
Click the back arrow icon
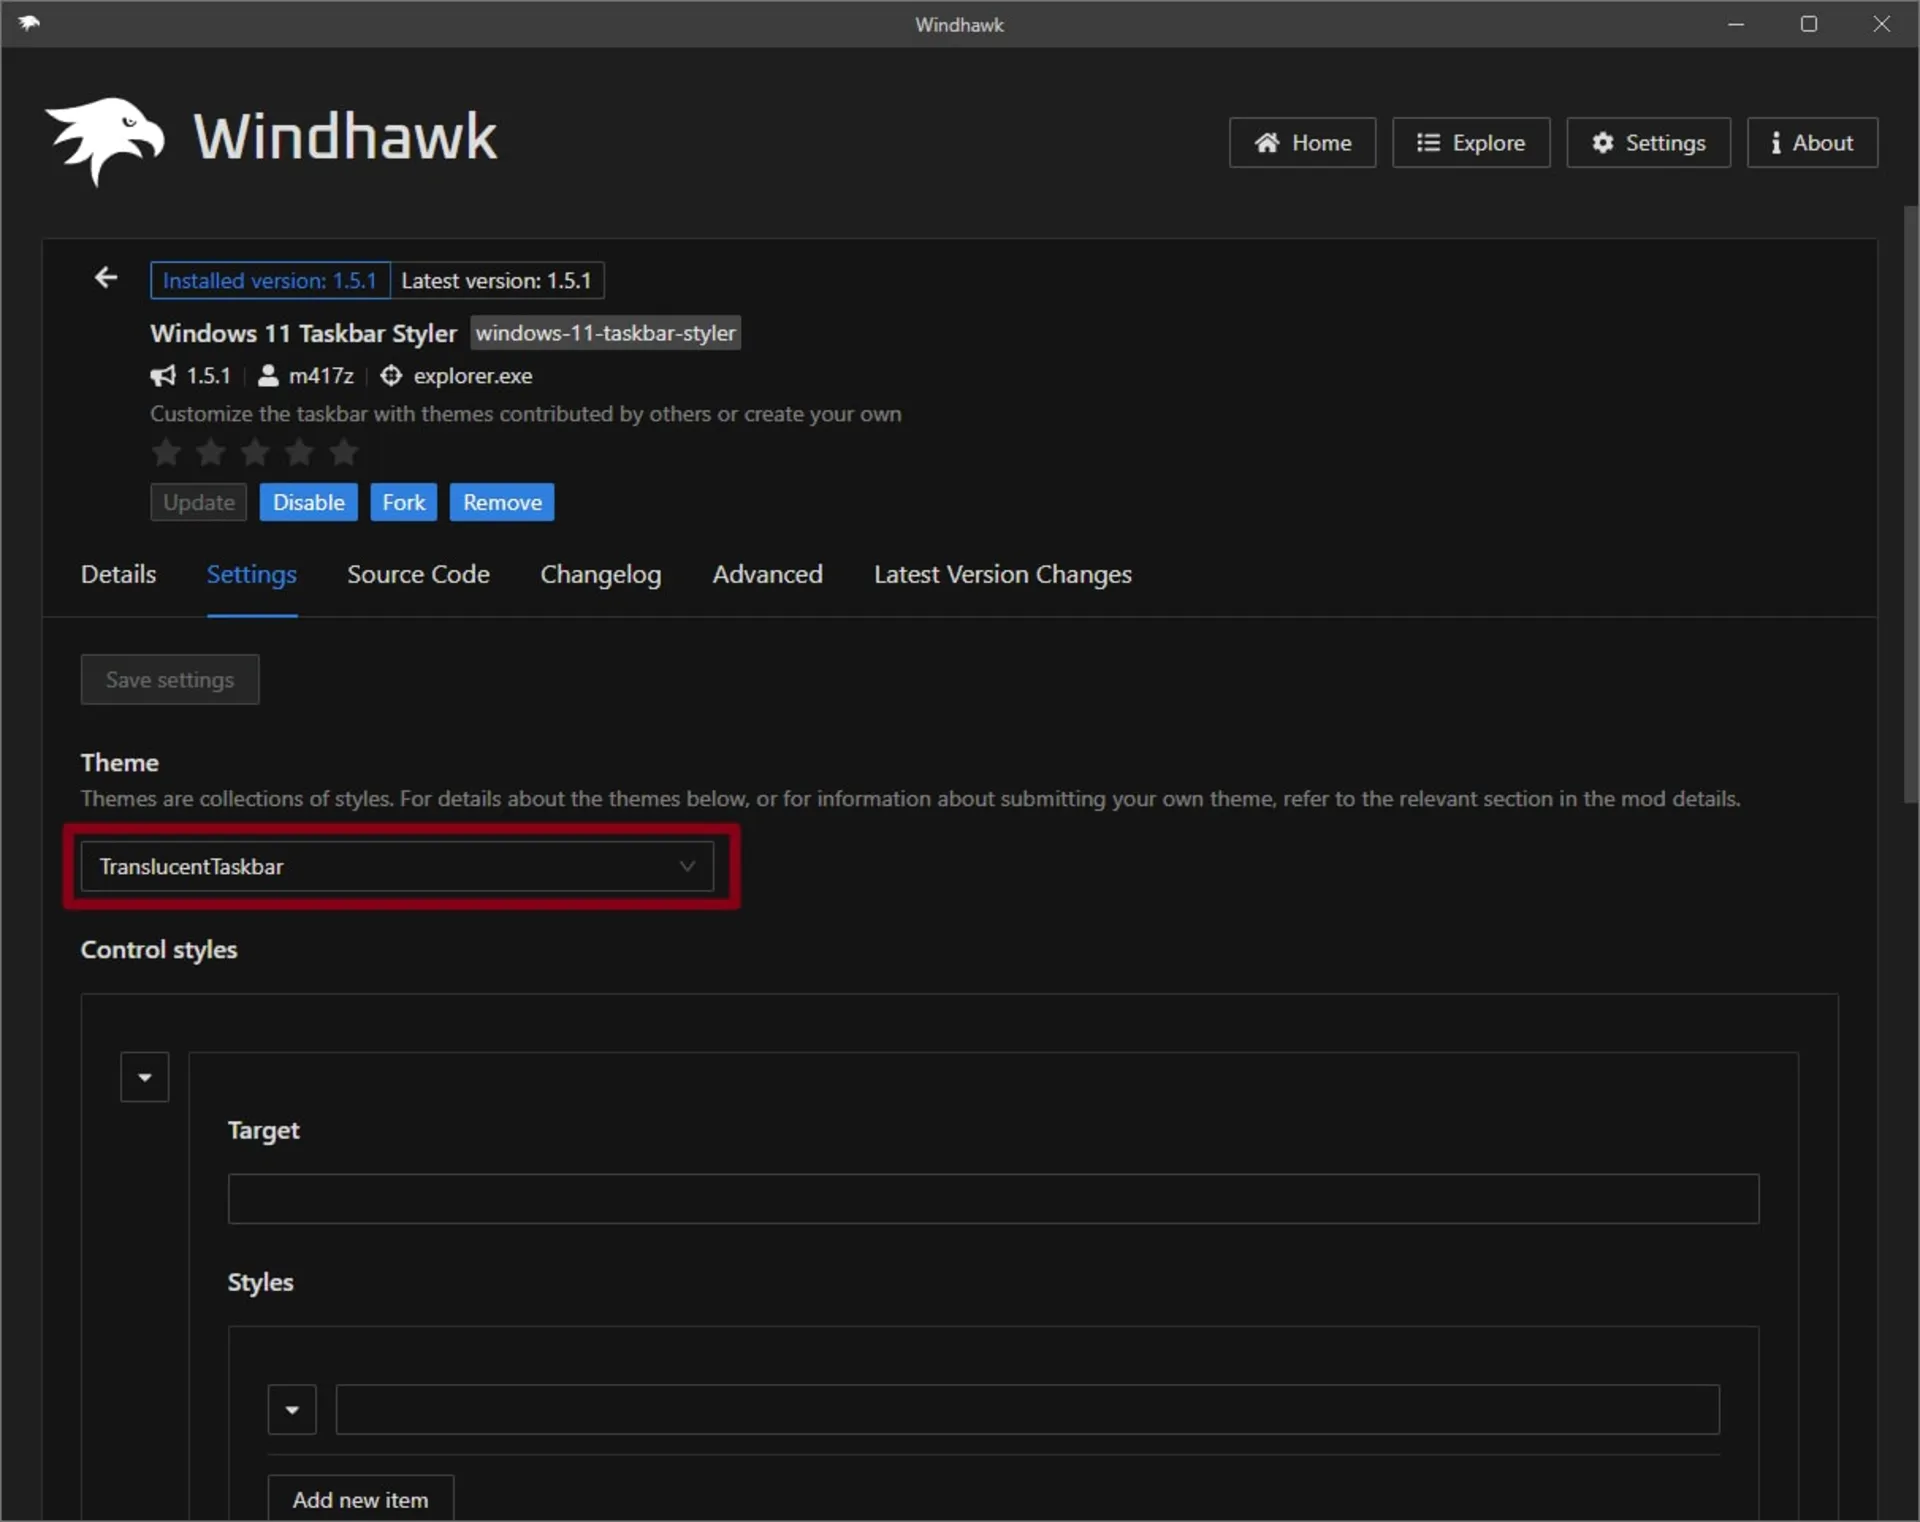106,278
